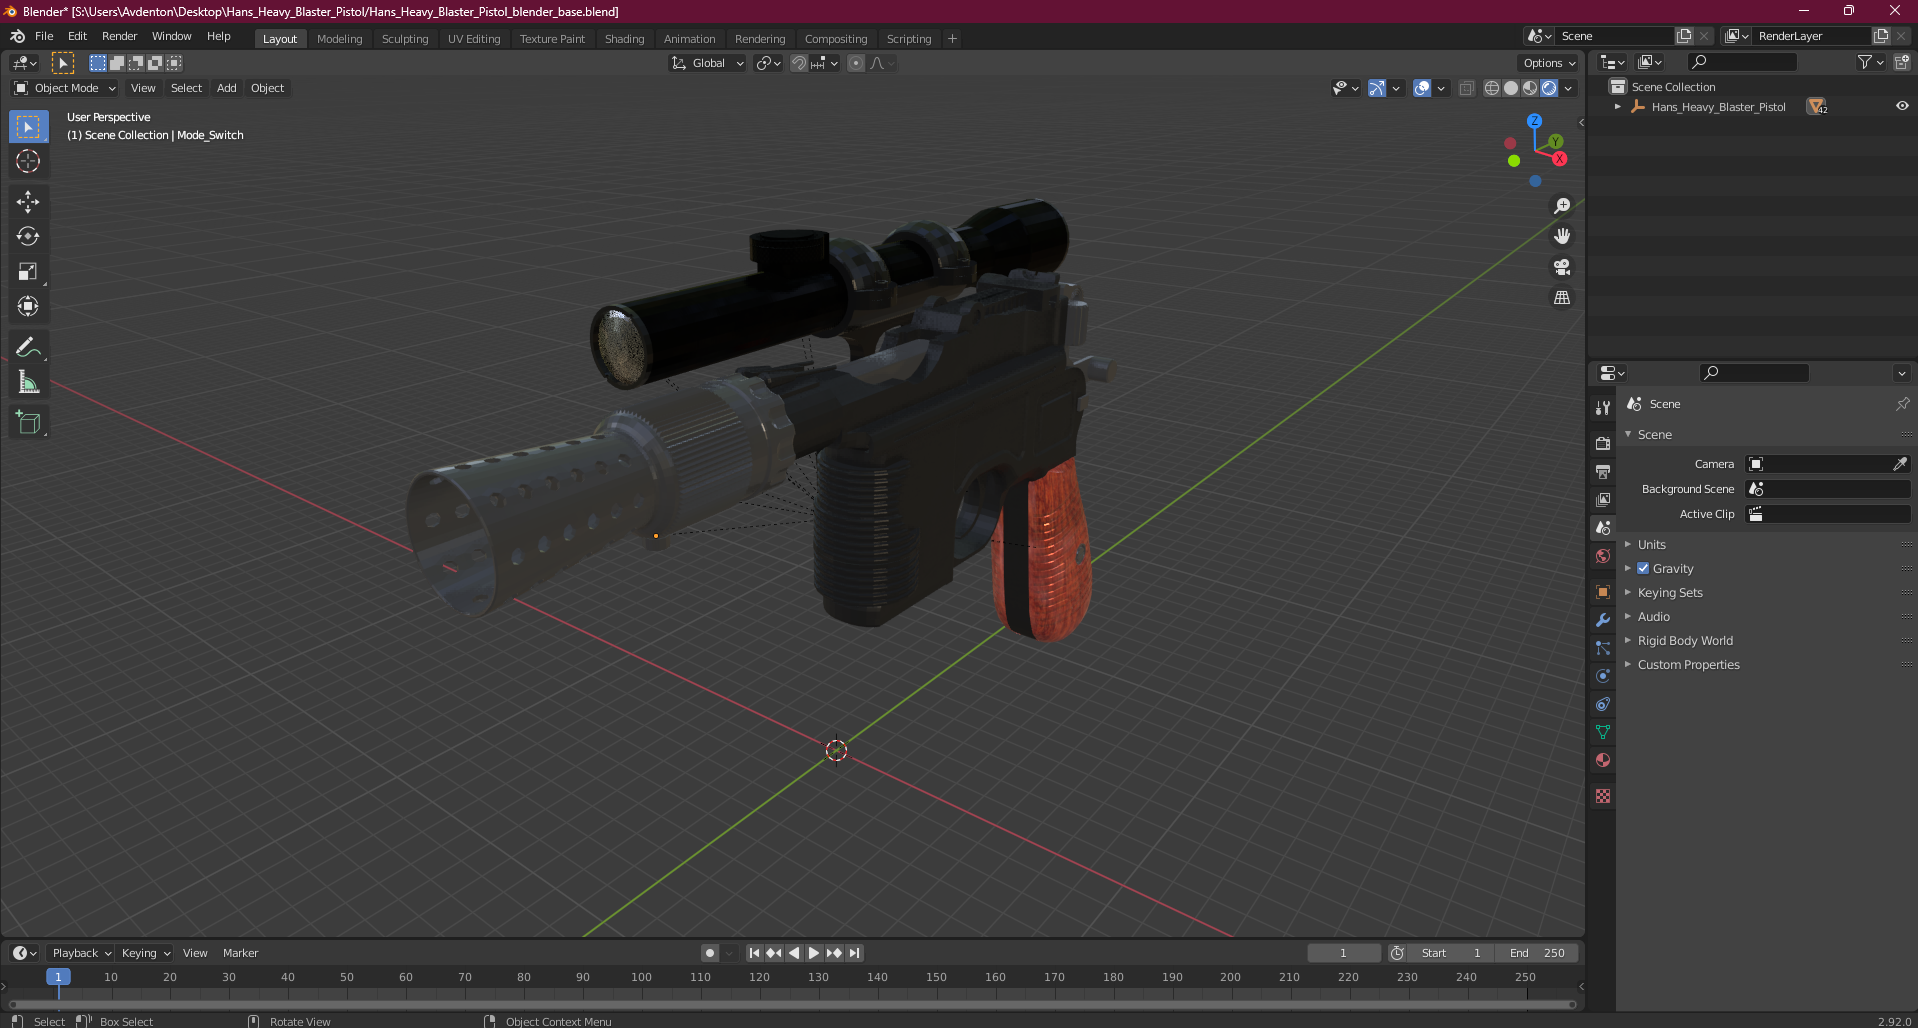Click the pan view hand icon
This screenshot has width=1918, height=1028.
pyautogui.click(x=1562, y=237)
